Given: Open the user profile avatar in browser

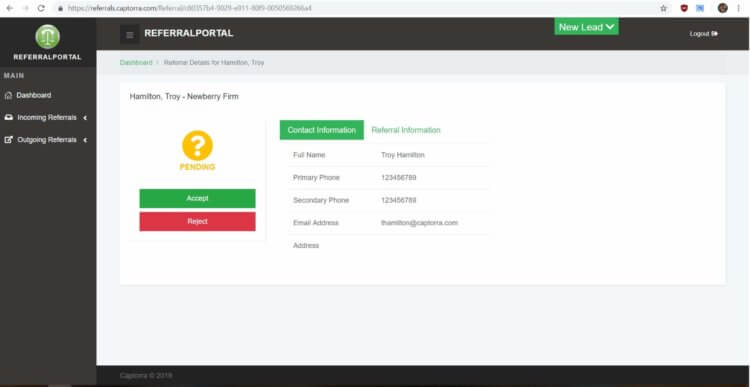Looking at the screenshot, I should coord(723,8).
